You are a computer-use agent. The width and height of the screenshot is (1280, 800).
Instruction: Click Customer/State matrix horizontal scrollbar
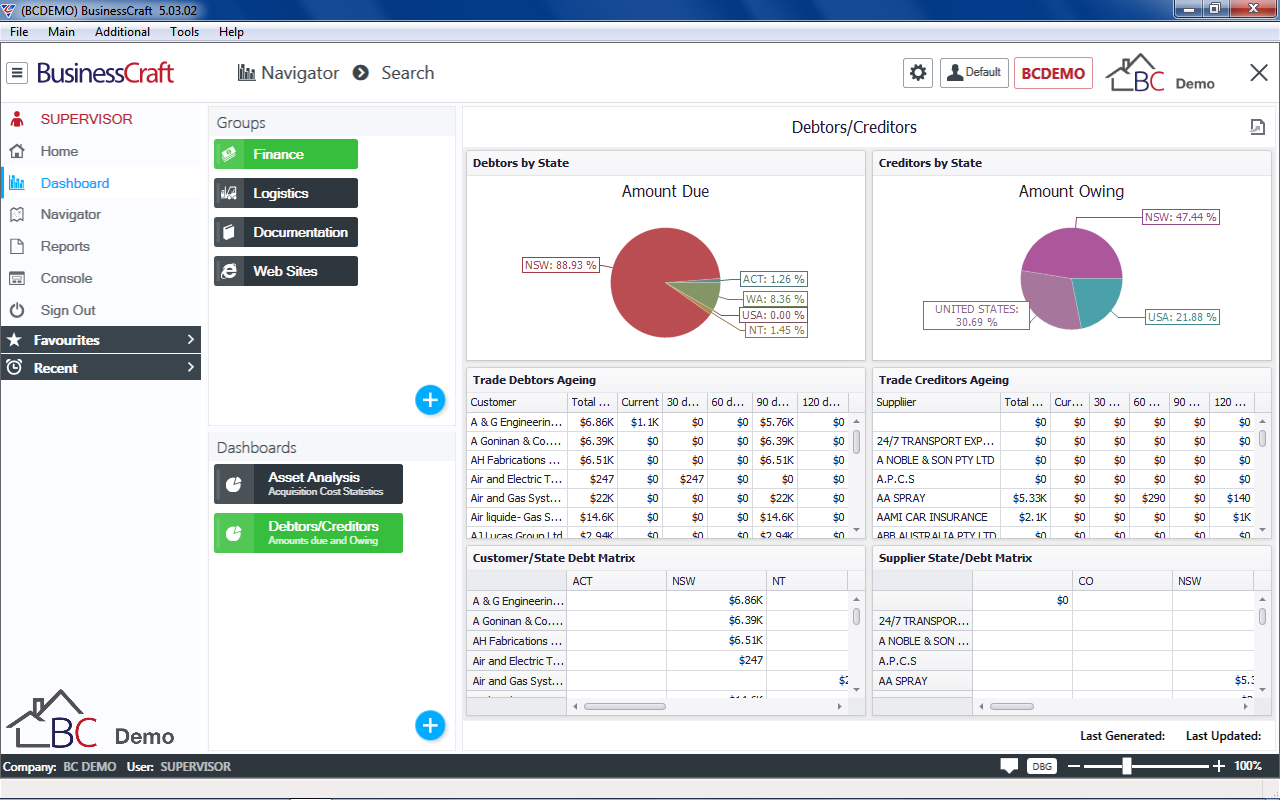point(625,706)
